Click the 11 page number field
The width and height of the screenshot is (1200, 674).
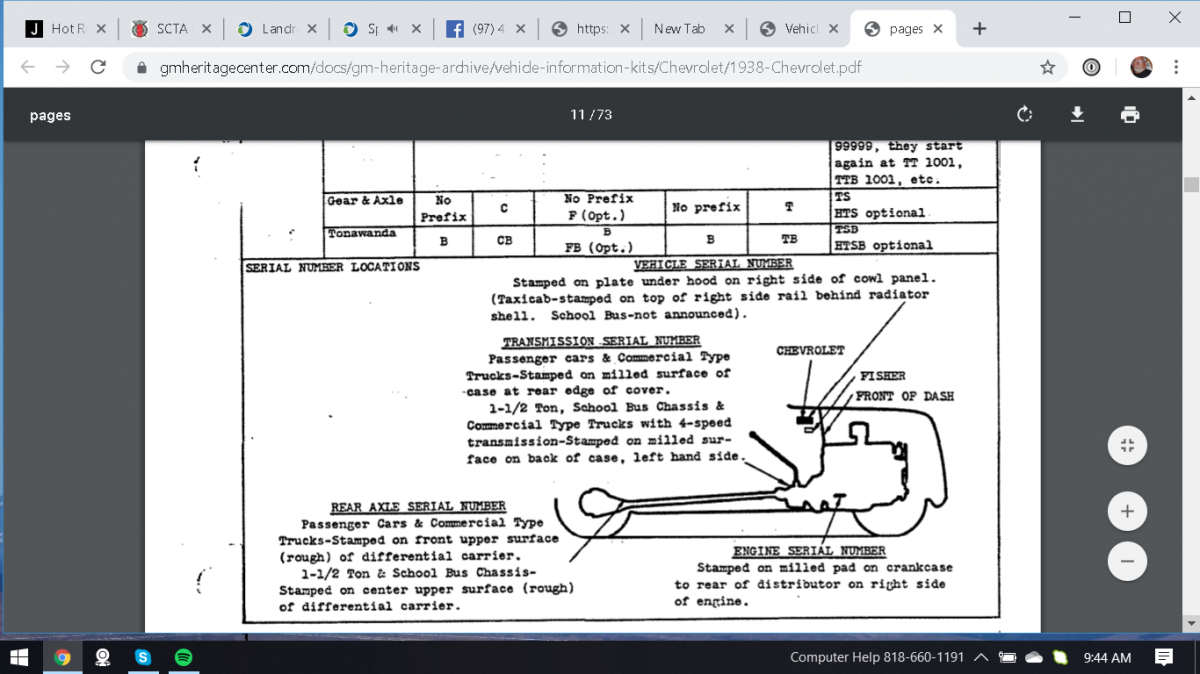tap(577, 115)
